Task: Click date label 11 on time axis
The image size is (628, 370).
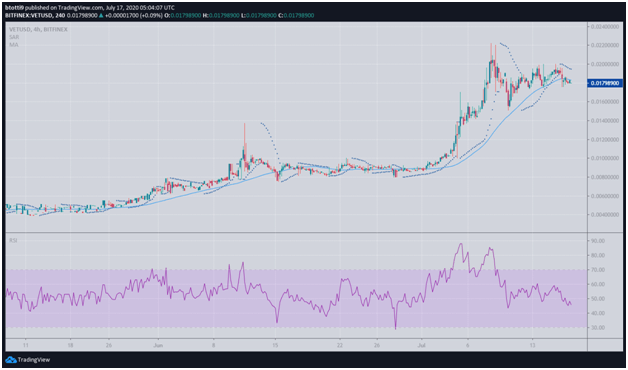Action: [x=26, y=345]
